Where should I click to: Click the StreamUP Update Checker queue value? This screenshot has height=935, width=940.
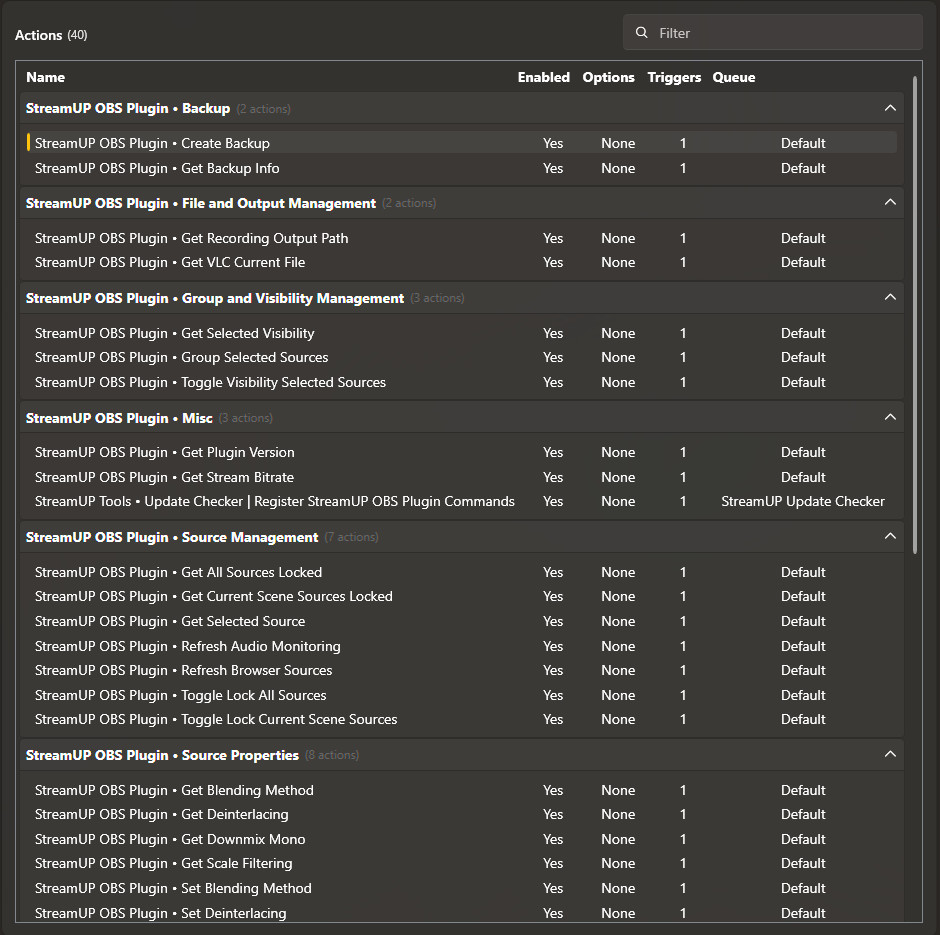803,502
